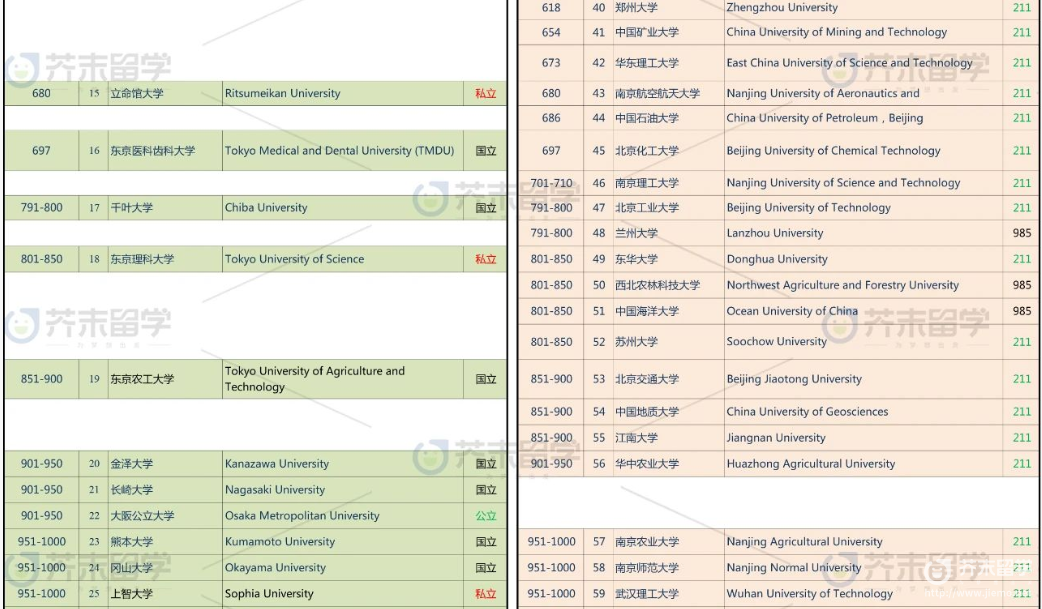This screenshot has height=609, width=1042.
Task: Select the 618 ranking value
Action: [x=551, y=7]
